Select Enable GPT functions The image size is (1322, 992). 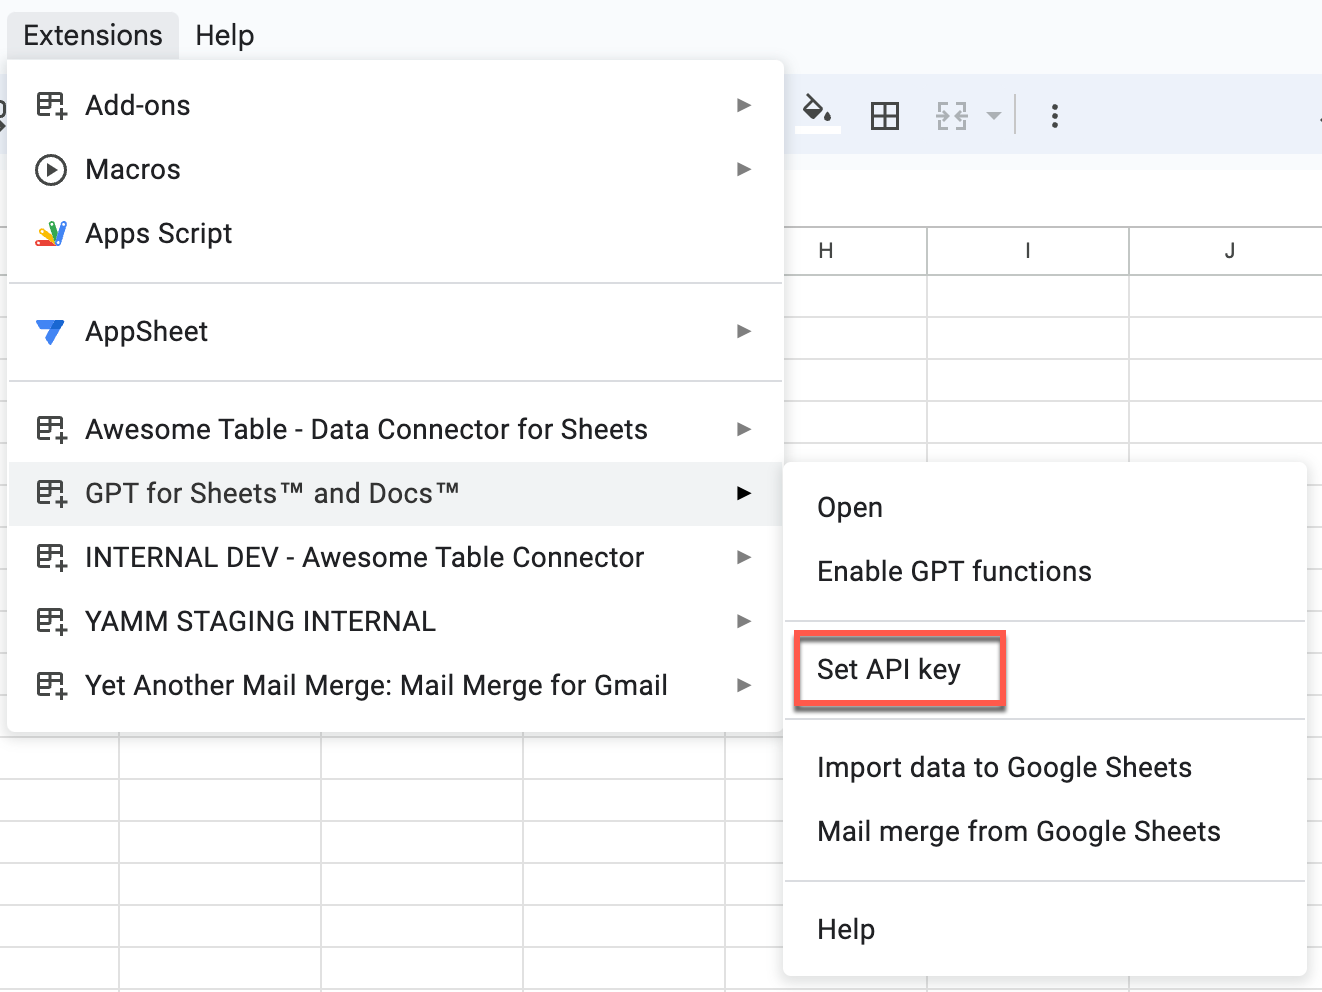1045,571
